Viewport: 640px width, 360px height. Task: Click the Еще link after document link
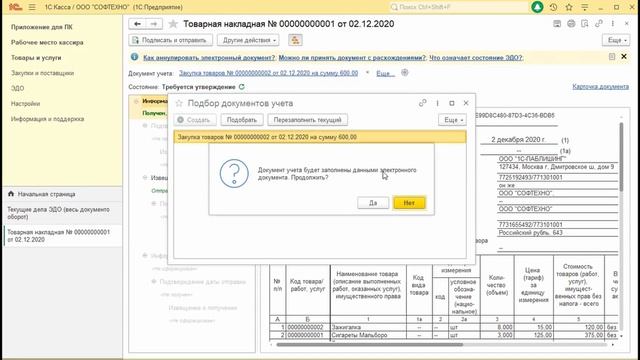coord(385,73)
